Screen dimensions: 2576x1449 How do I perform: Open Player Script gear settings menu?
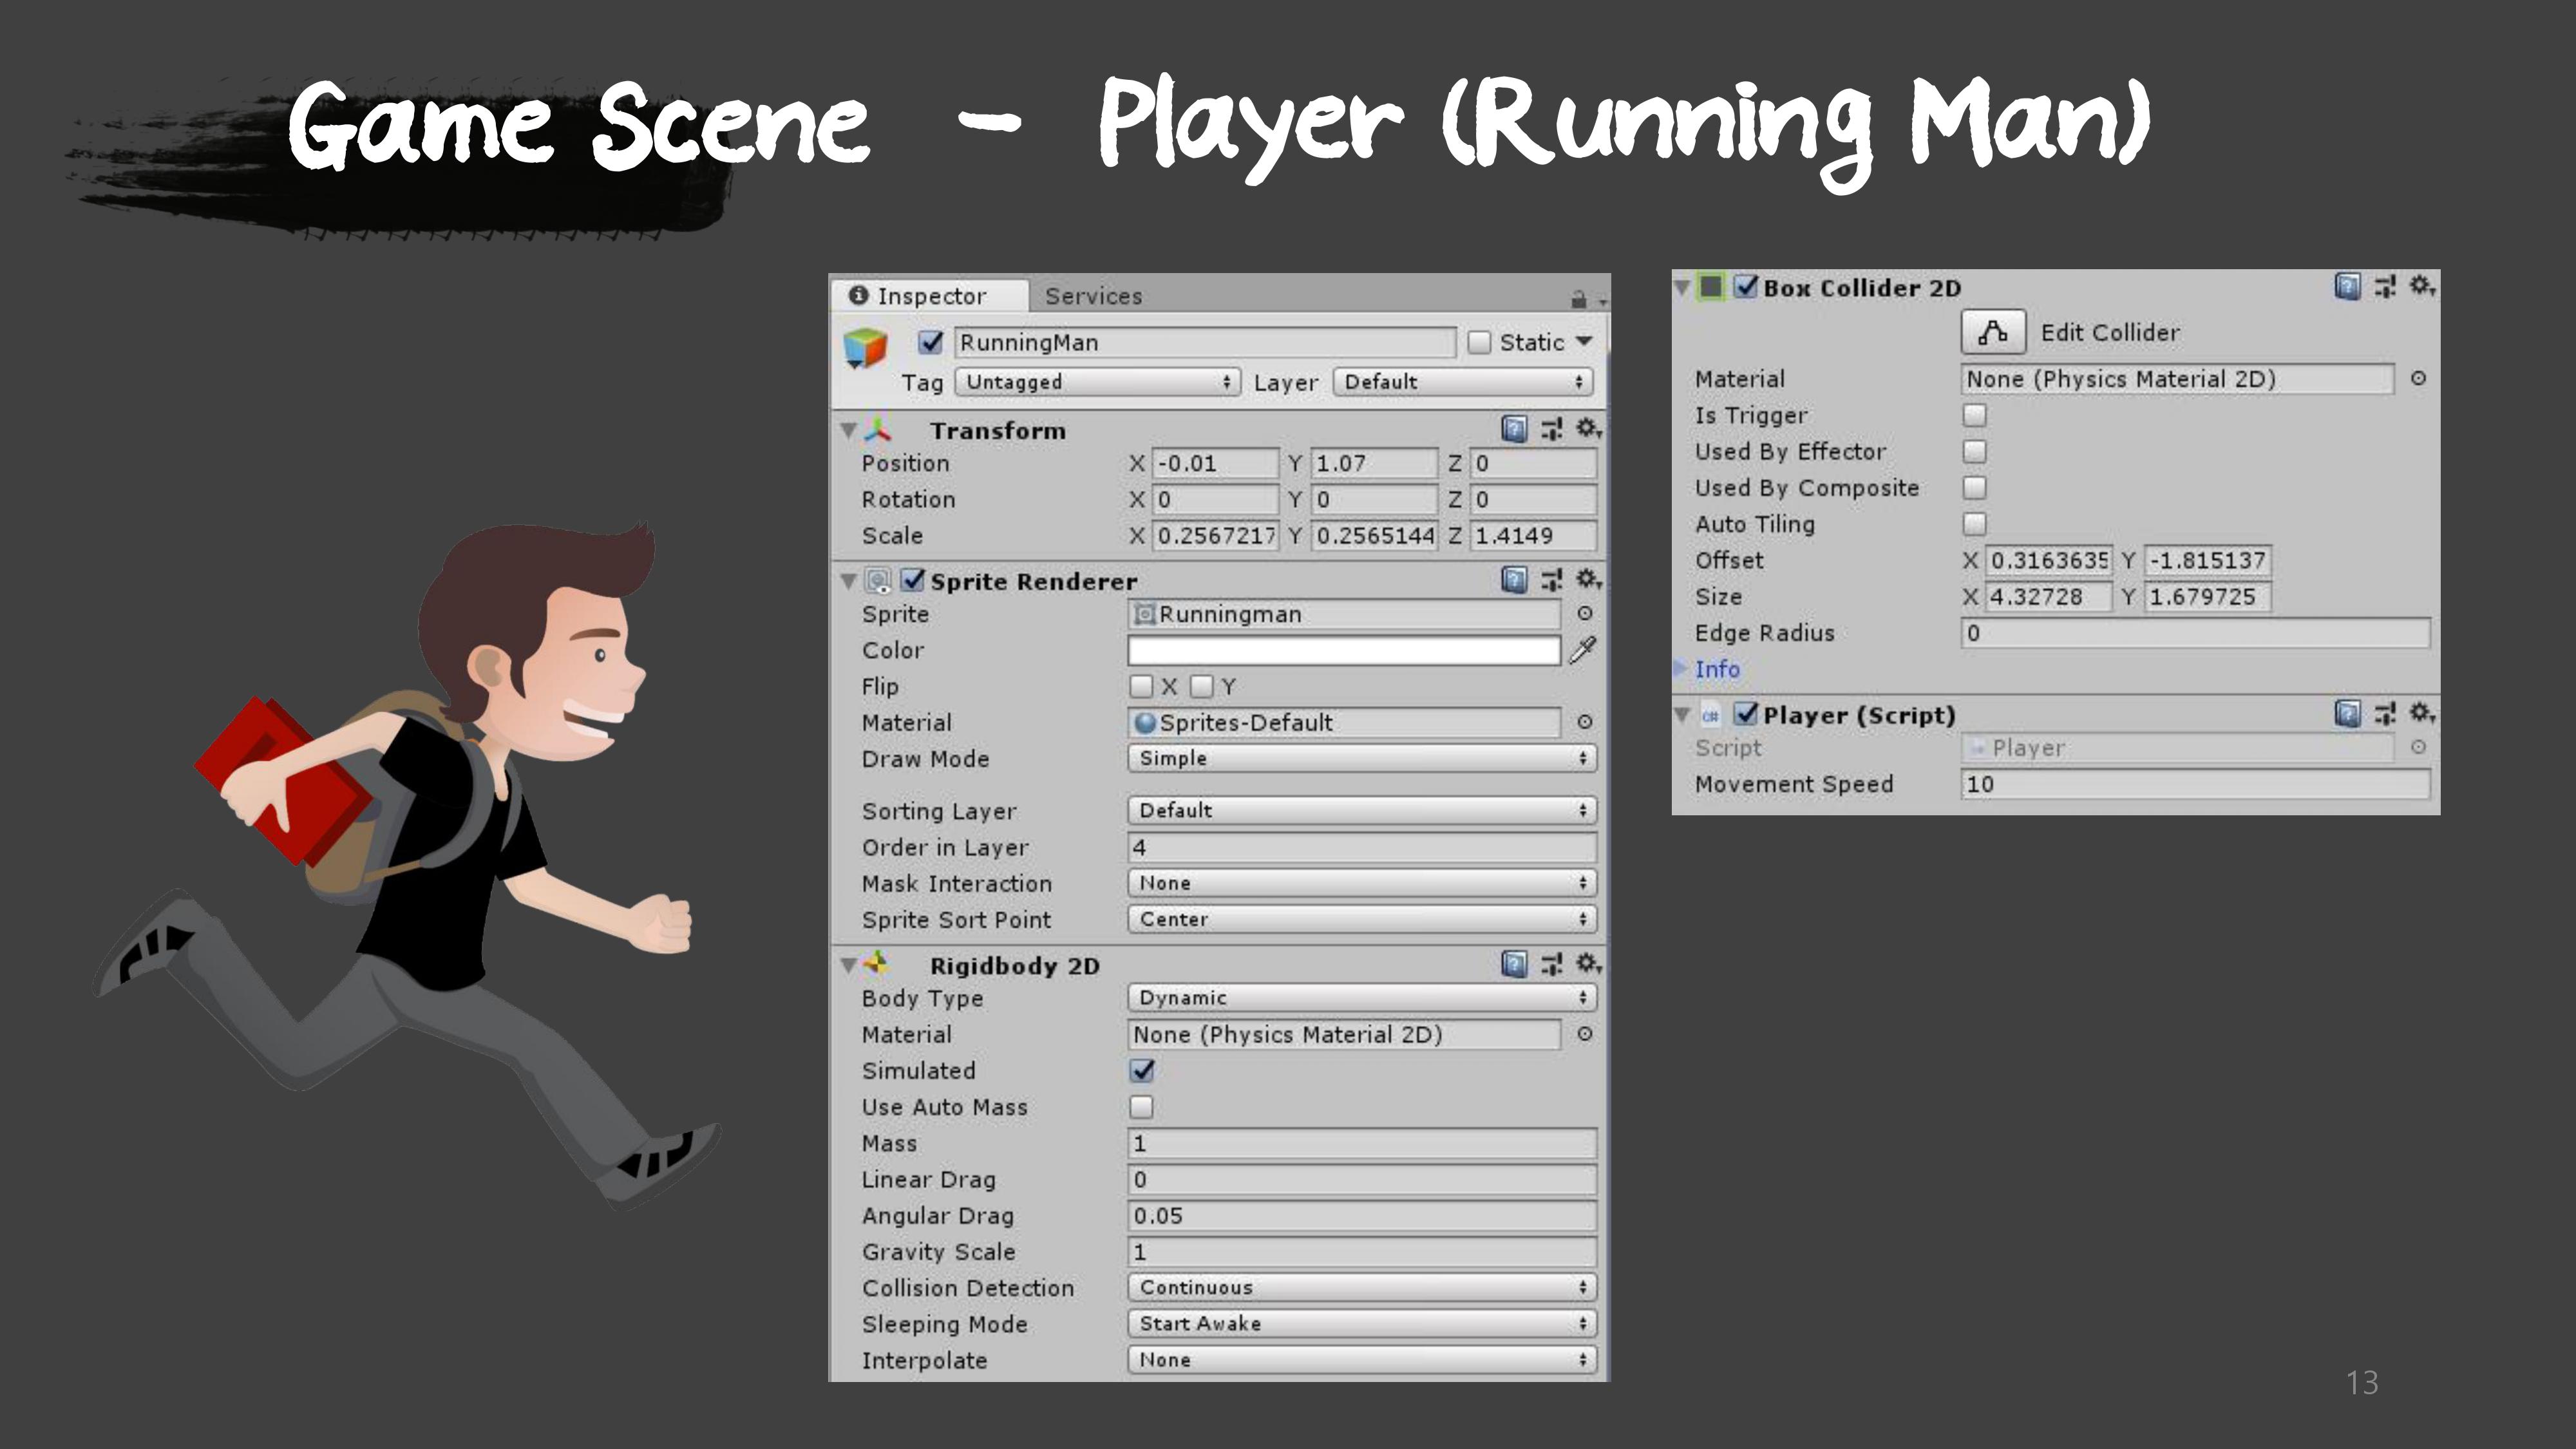2422,714
